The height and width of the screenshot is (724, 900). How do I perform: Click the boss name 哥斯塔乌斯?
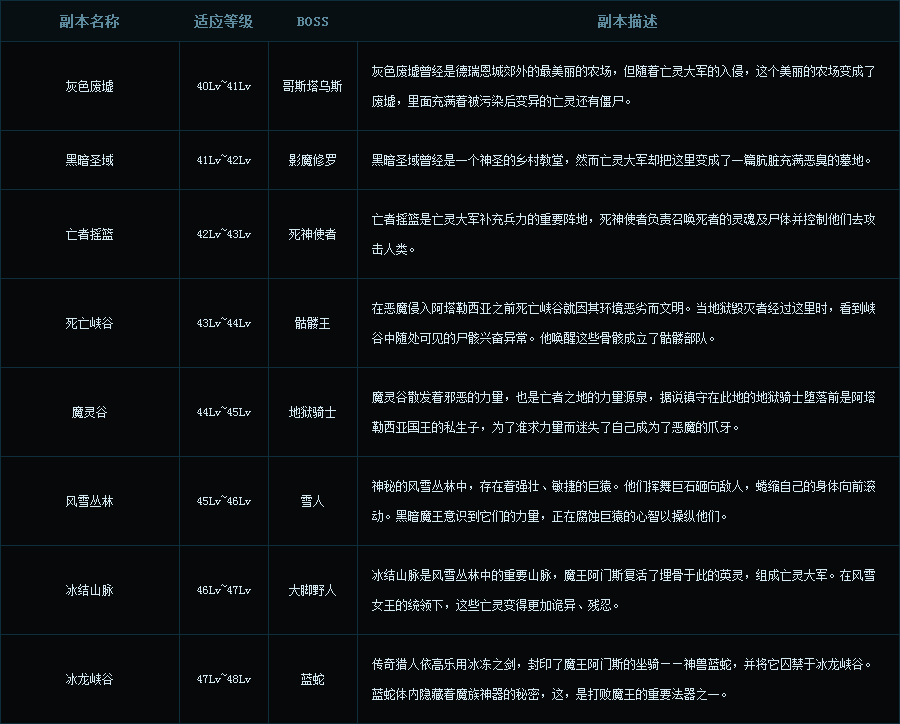pyautogui.click(x=312, y=86)
